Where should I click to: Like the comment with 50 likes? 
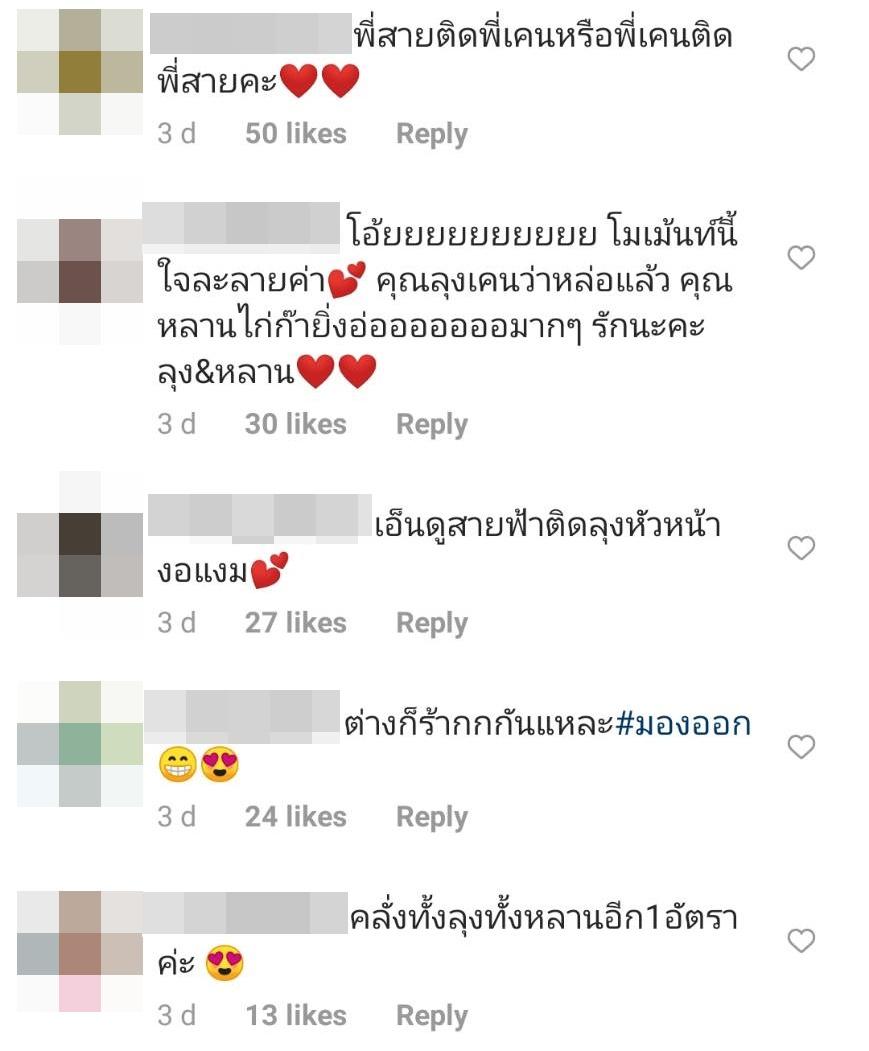coord(801,59)
